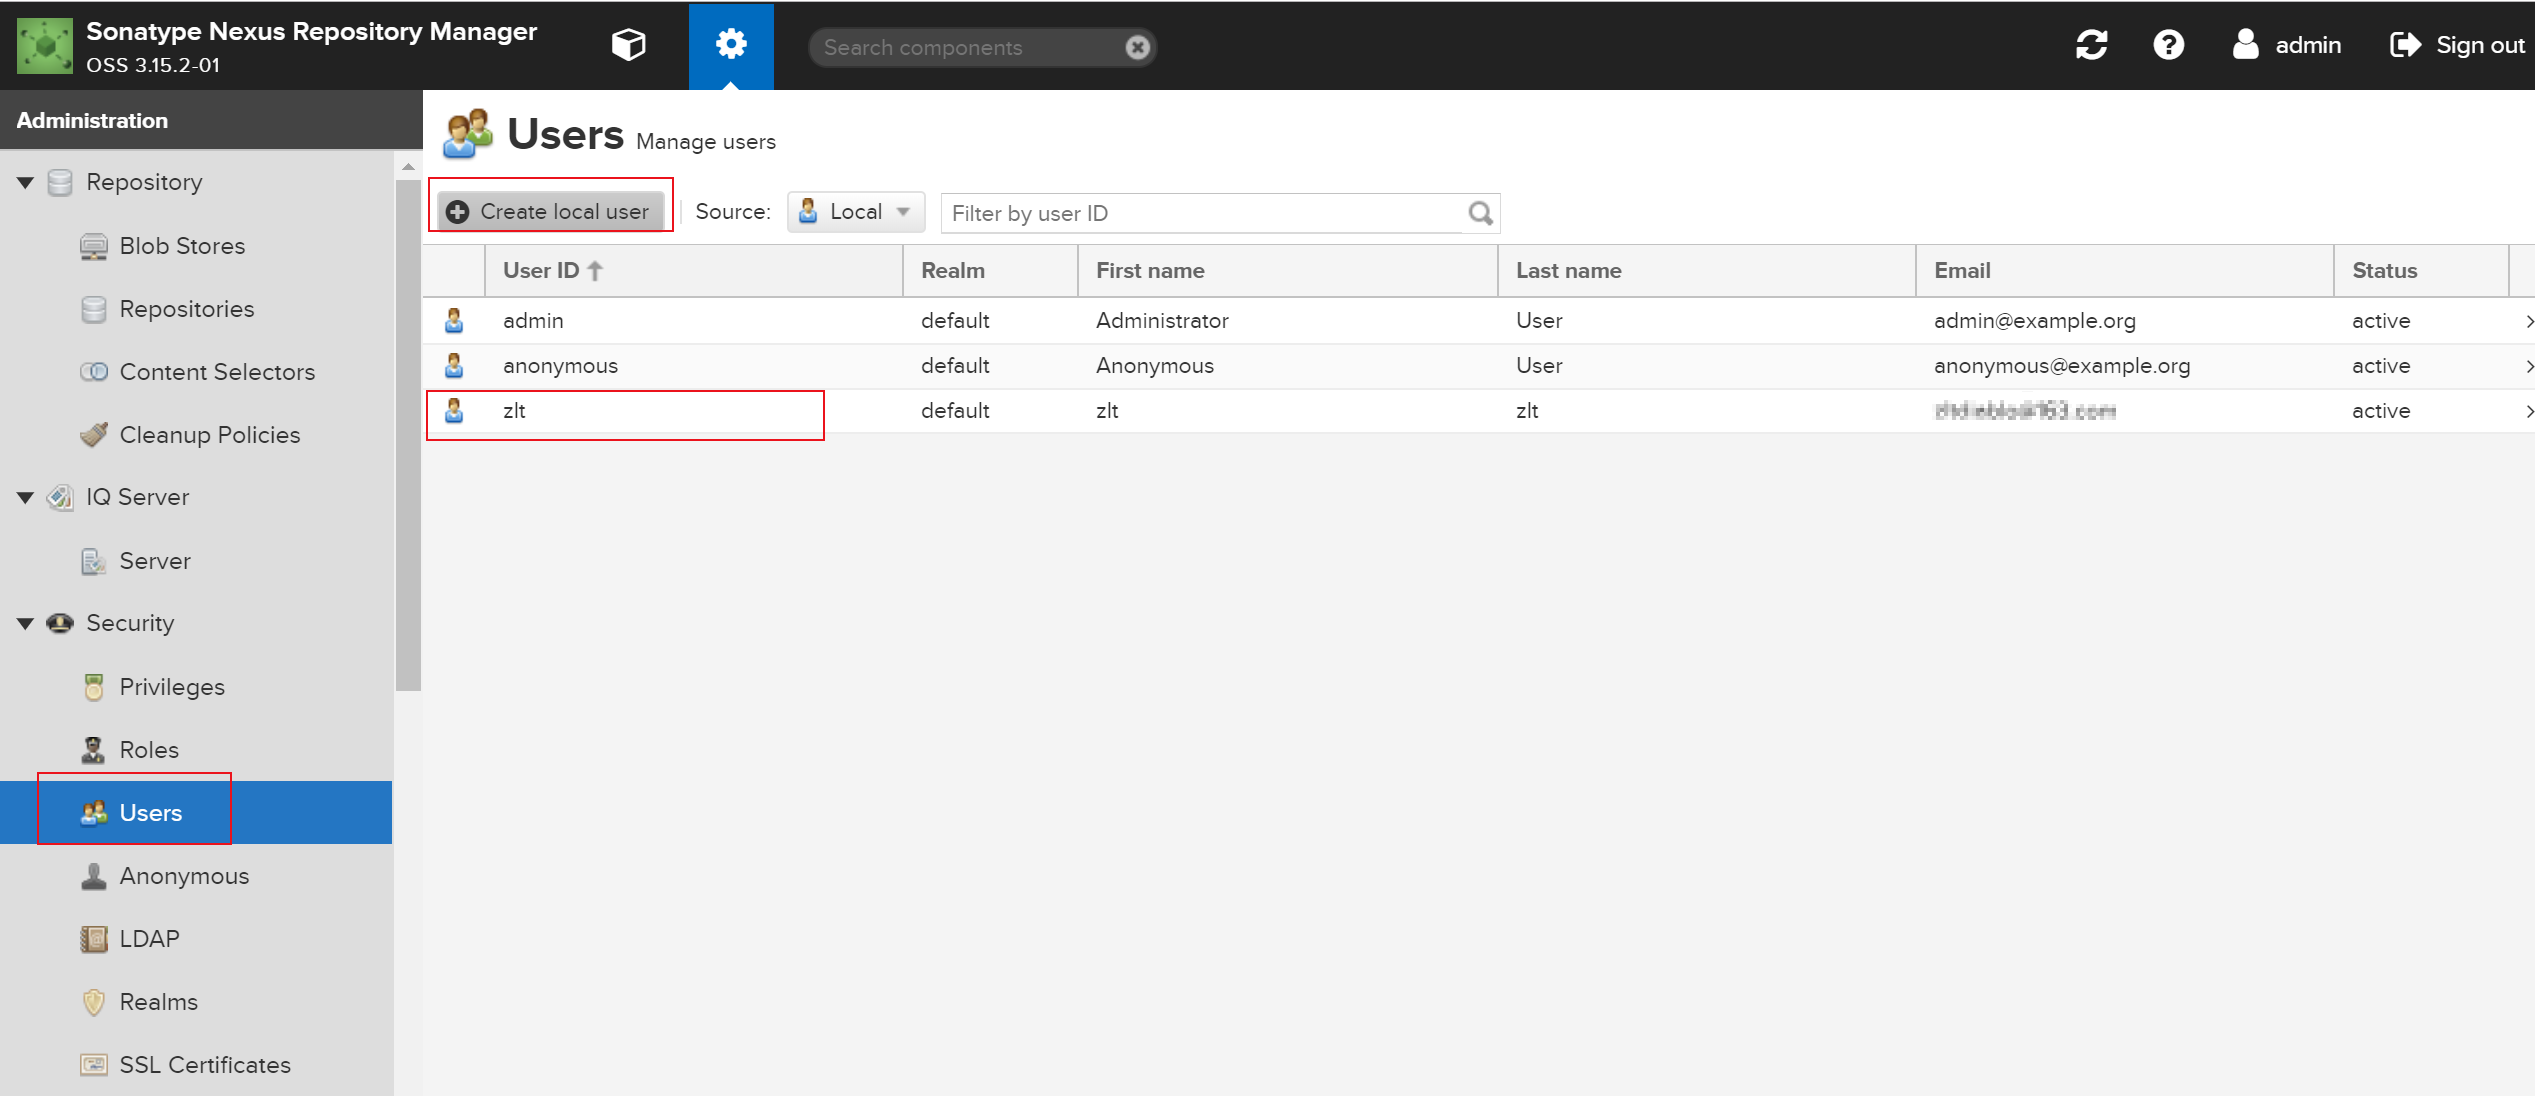Viewport: 2535px width, 1096px height.
Task: Click the LDAP book icon
Action: [x=94, y=939]
